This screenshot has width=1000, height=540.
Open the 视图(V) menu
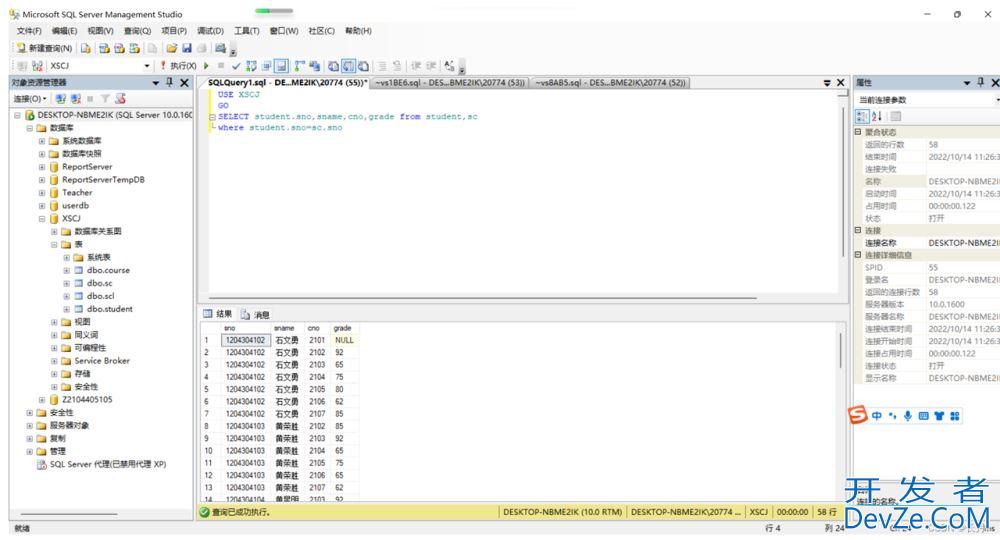(x=100, y=31)
